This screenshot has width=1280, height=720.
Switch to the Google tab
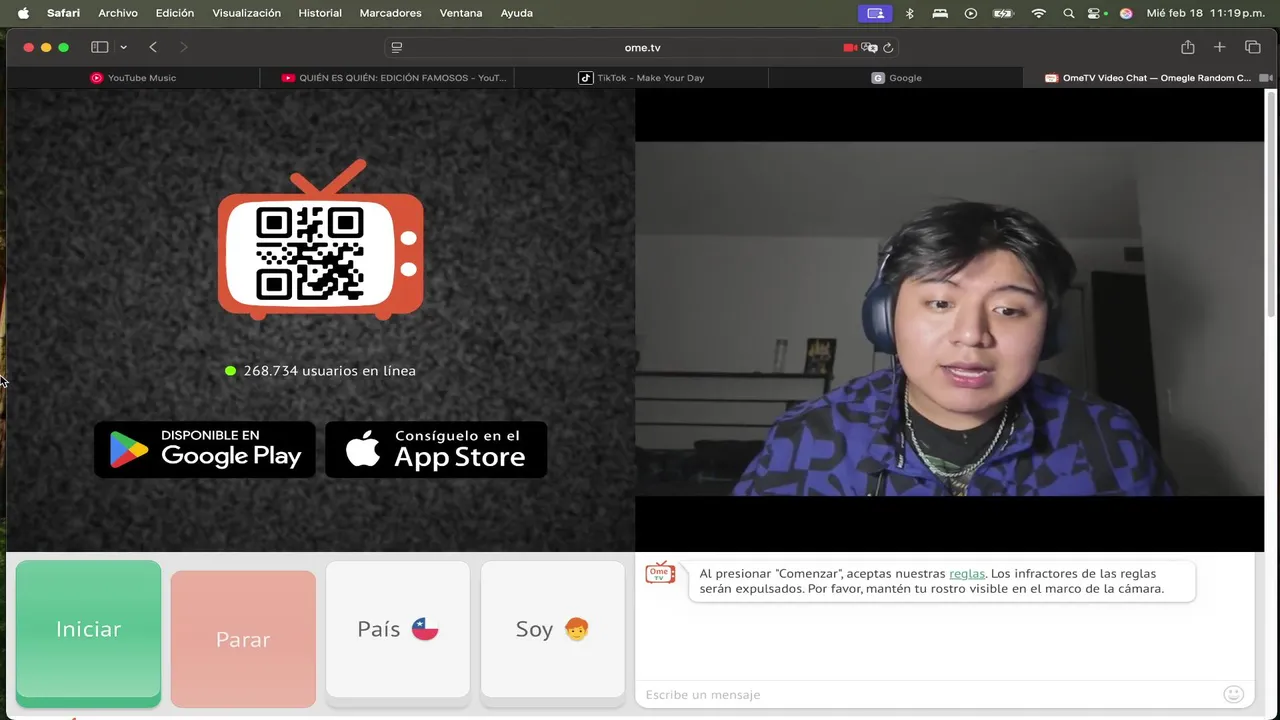click(896, 78)
